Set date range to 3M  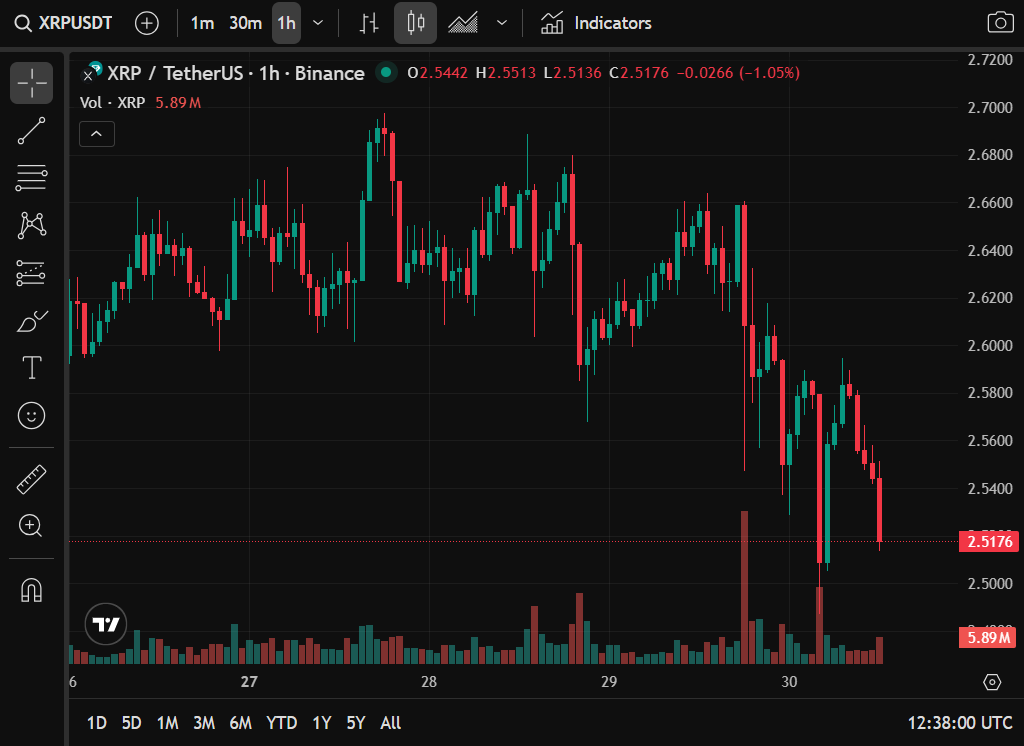204,722
